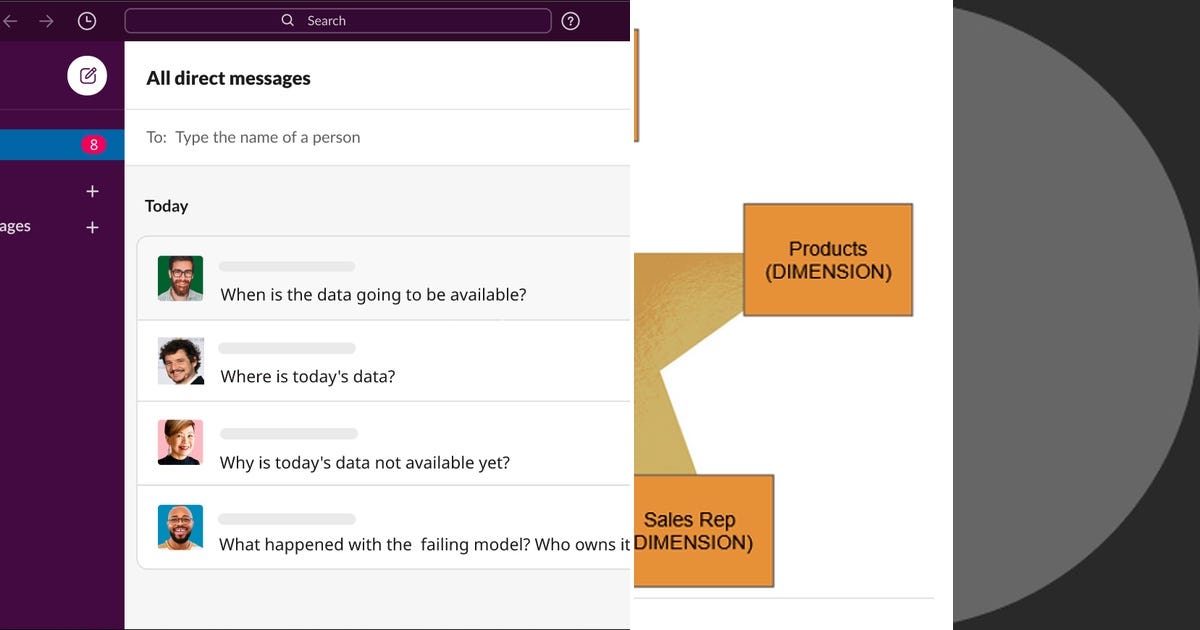Open message 'When is the data going to be available?'

pyautogui.click(x=373, y=294)
